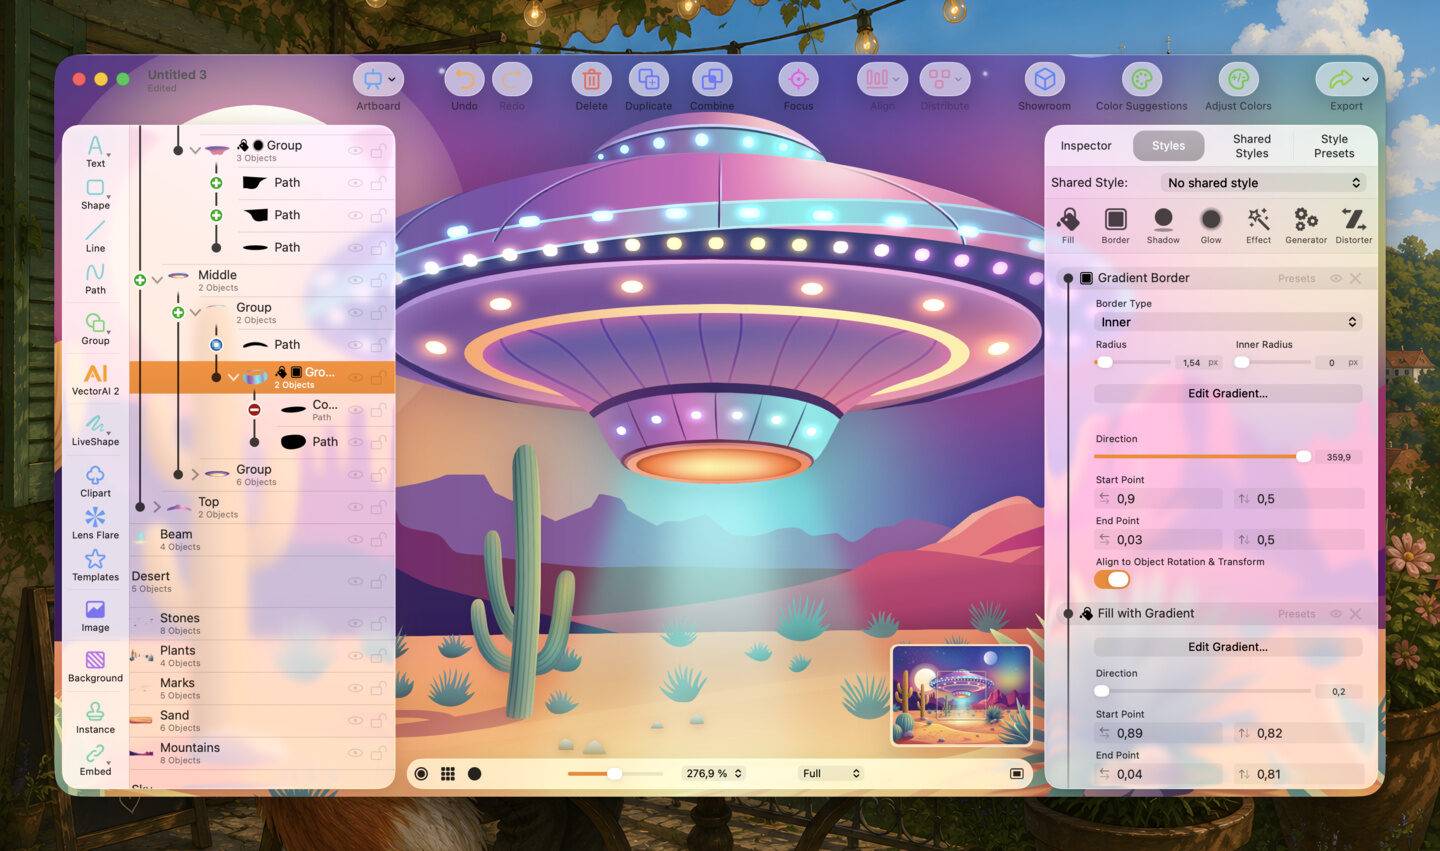This screenshot has height=851, width=1440.
Task: Toggle visibility of the Beam layer
Action: pos(355,540)
